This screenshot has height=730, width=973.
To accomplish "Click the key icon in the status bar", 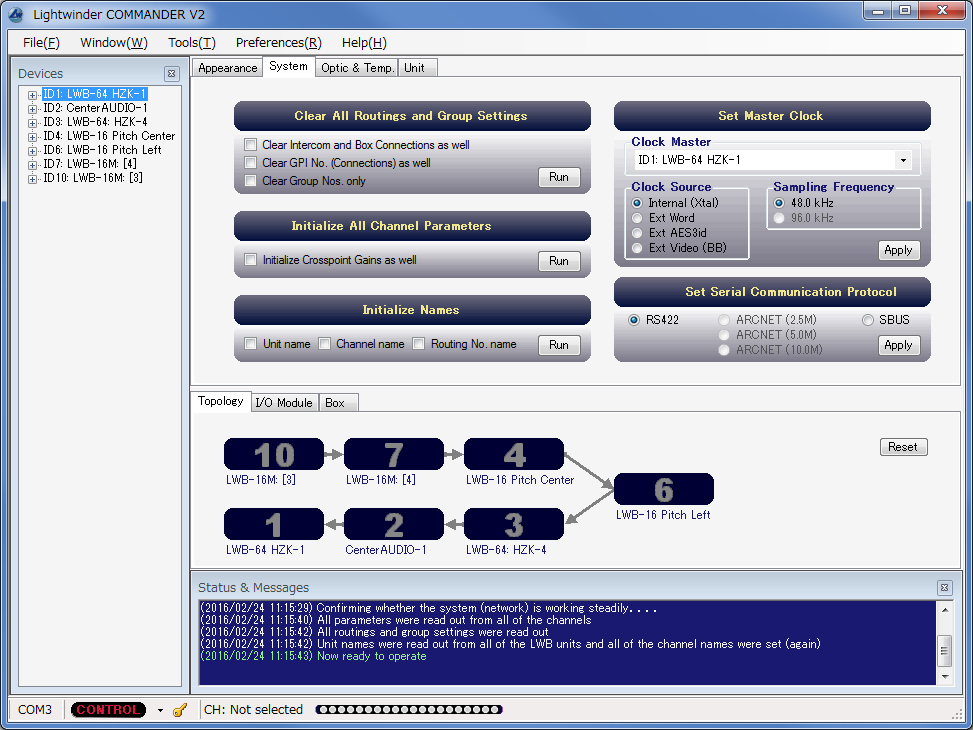I will [180, 710].
